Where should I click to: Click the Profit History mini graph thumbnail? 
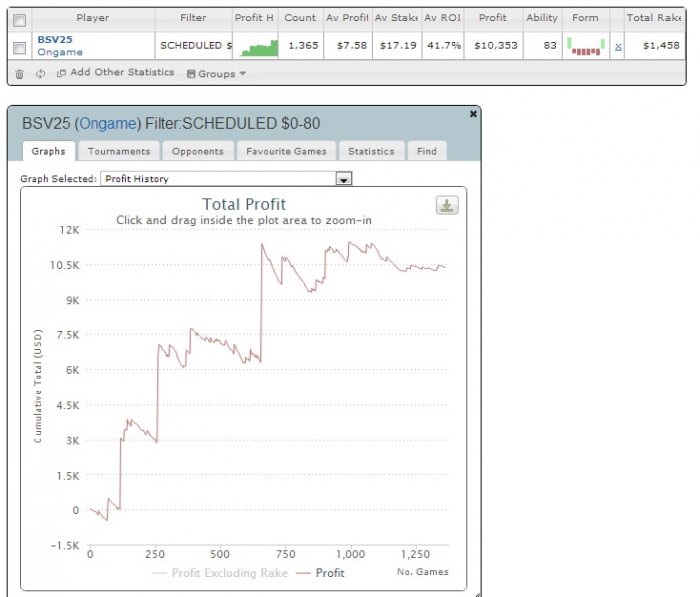coord(258,48)
